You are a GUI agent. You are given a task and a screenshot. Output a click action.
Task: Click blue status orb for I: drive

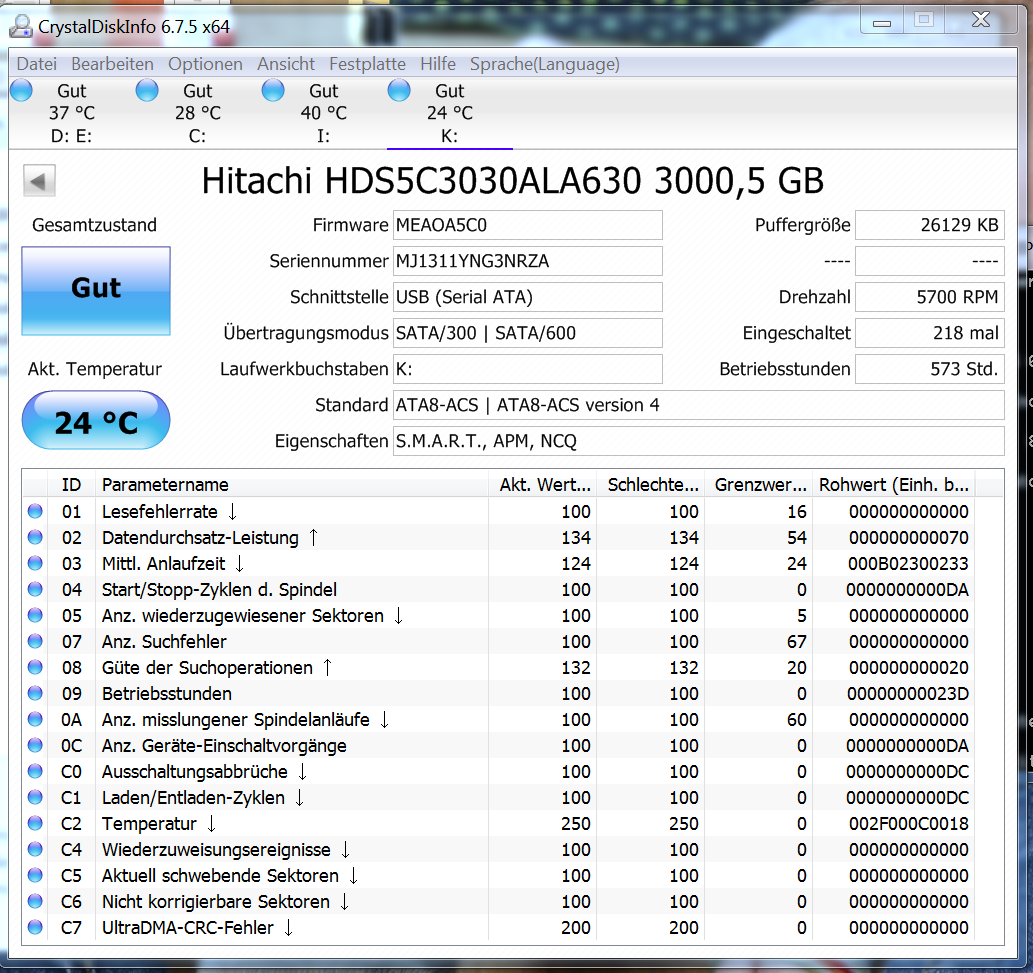coord(273,90)
